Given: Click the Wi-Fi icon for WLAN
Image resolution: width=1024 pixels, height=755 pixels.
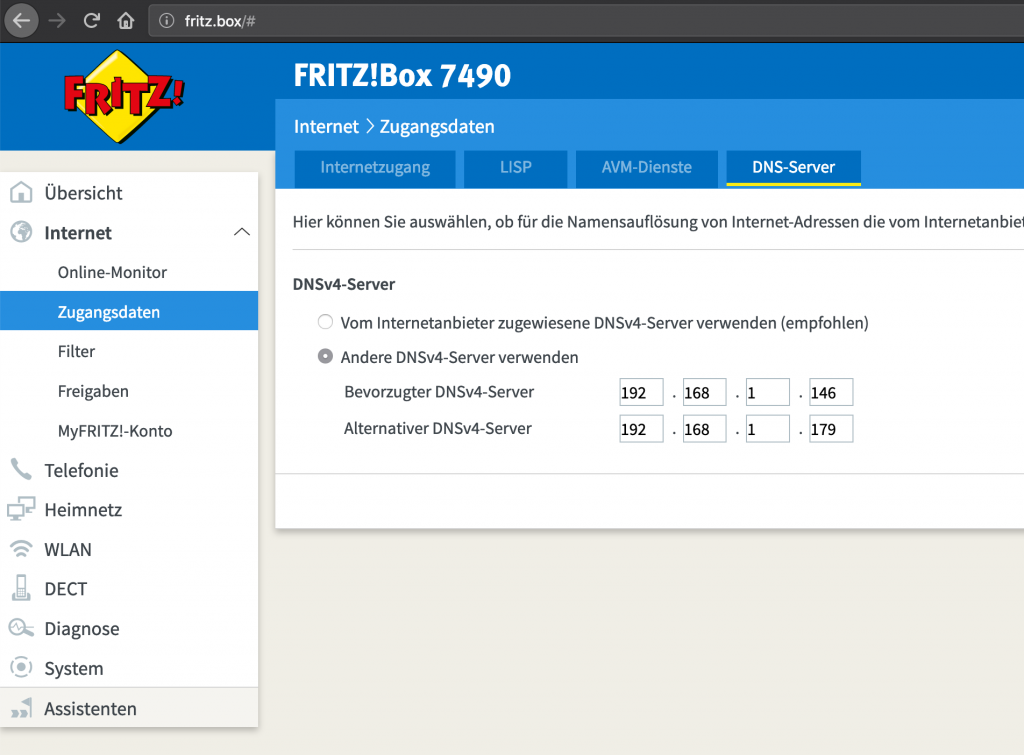Looking at the screenshot, I should tap(21, 549).
